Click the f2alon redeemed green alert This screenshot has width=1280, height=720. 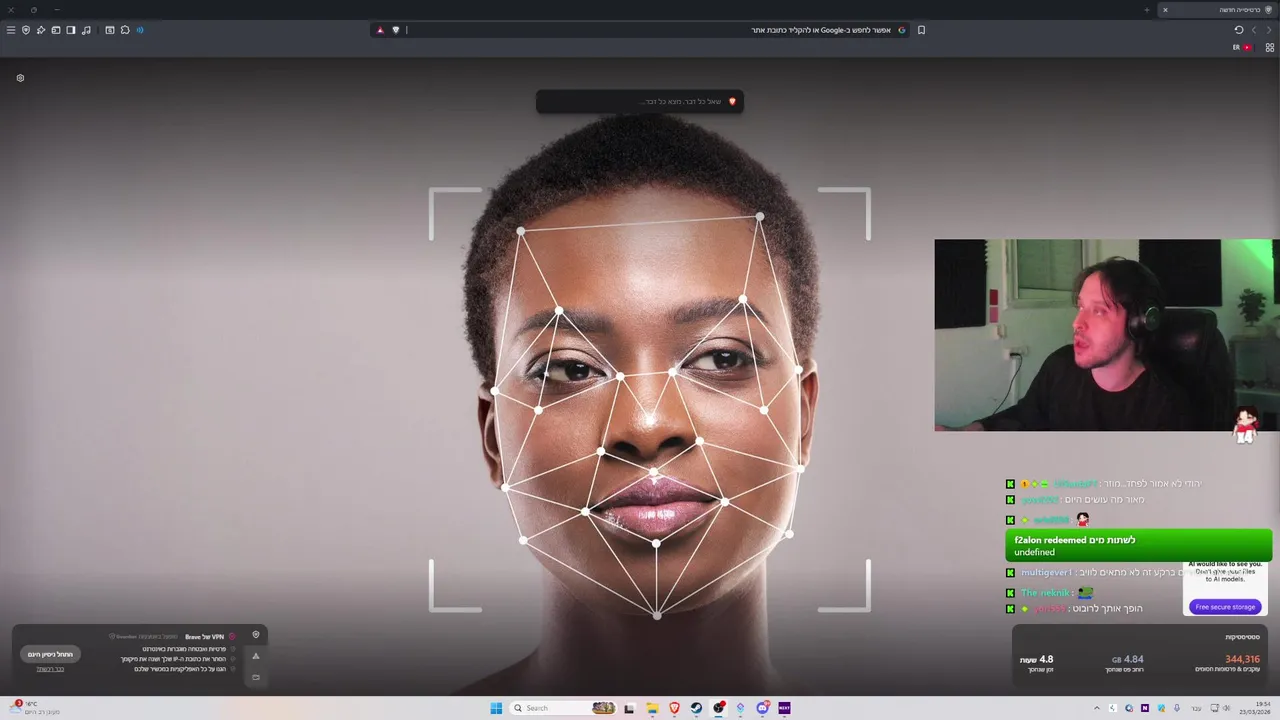pos(1138,545)
